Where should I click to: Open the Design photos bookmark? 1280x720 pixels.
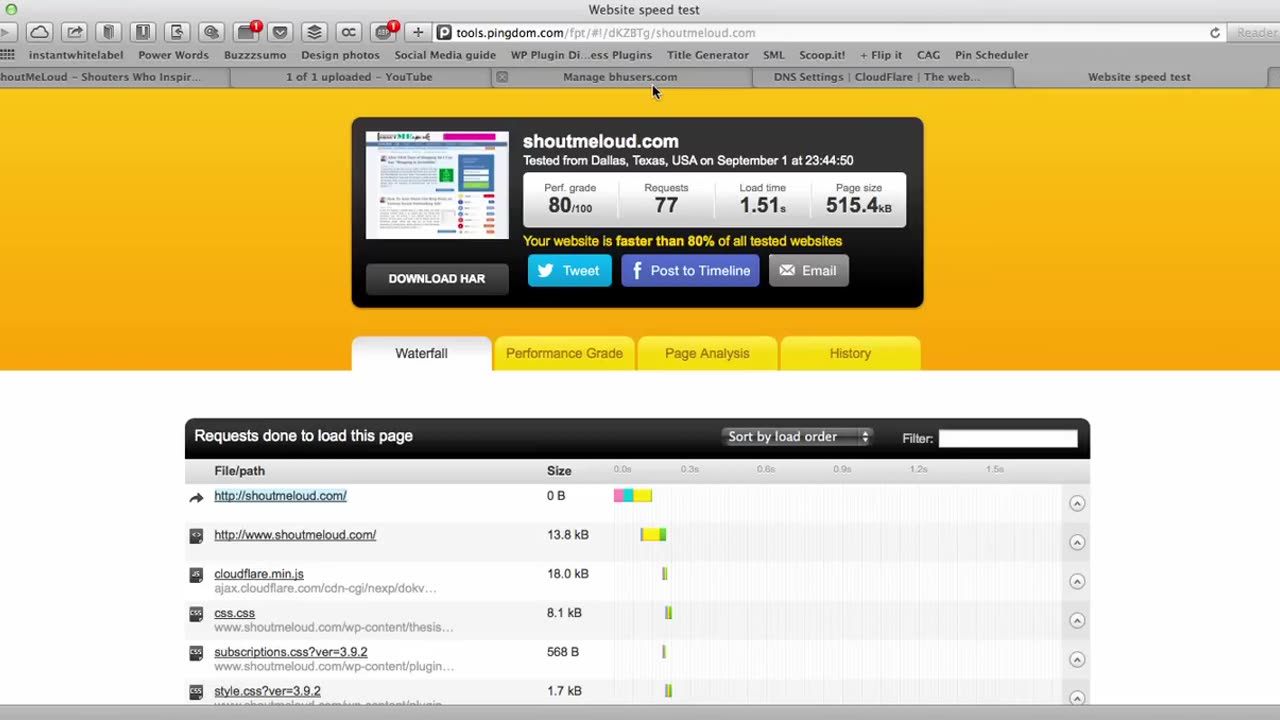(340, 55)
